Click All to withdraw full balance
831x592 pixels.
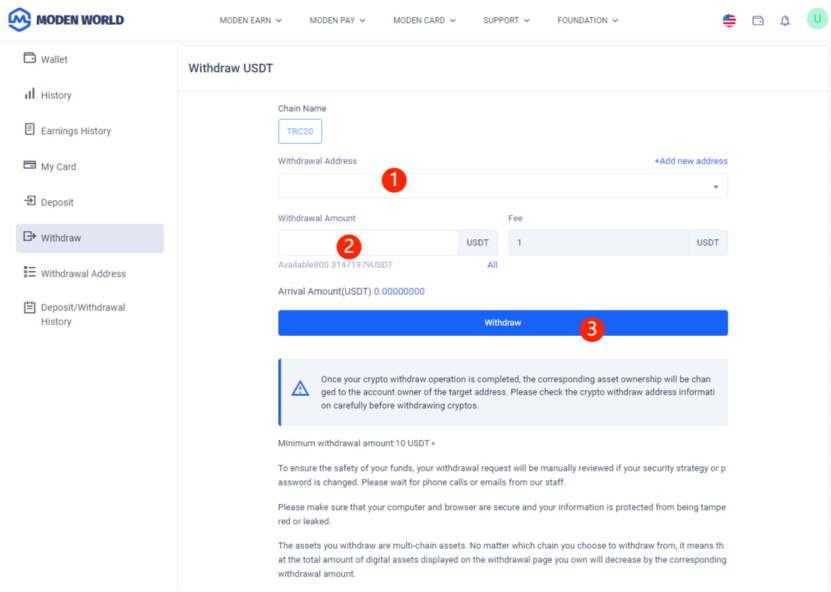pos(492,265)
